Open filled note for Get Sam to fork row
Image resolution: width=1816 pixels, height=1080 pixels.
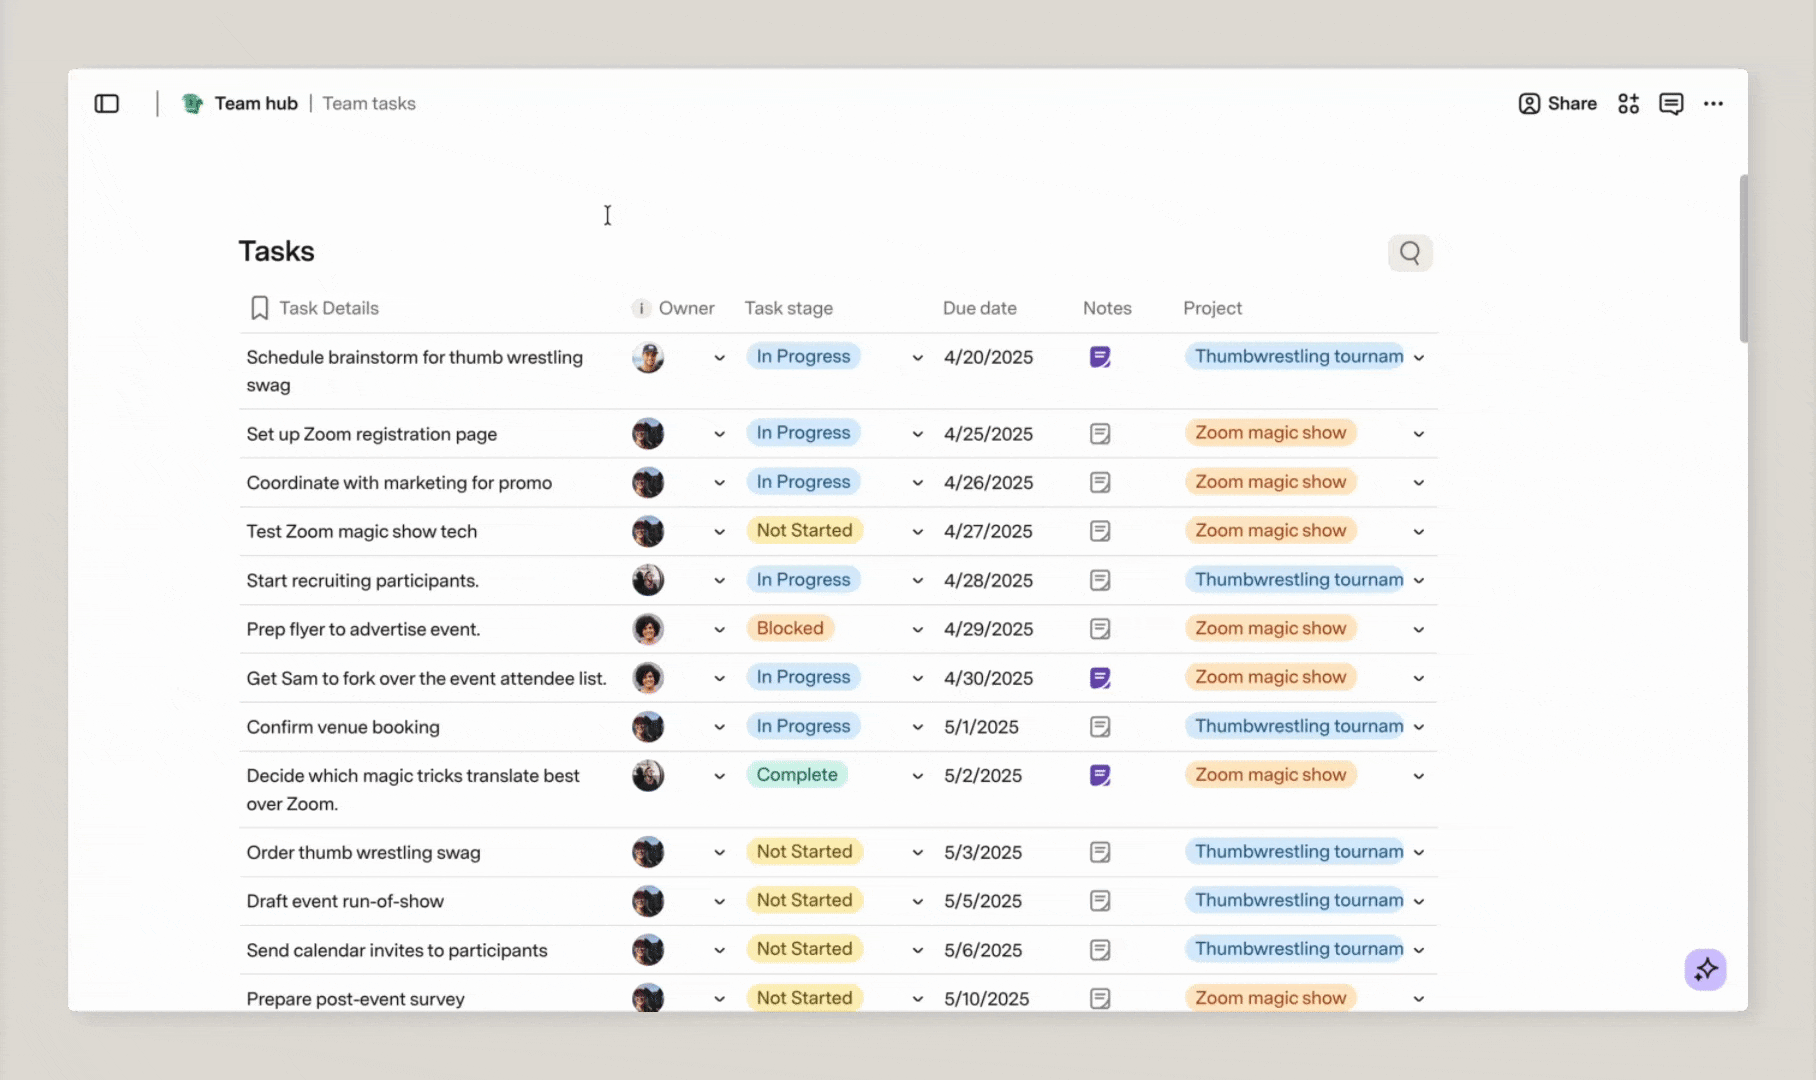[1100, 678]
